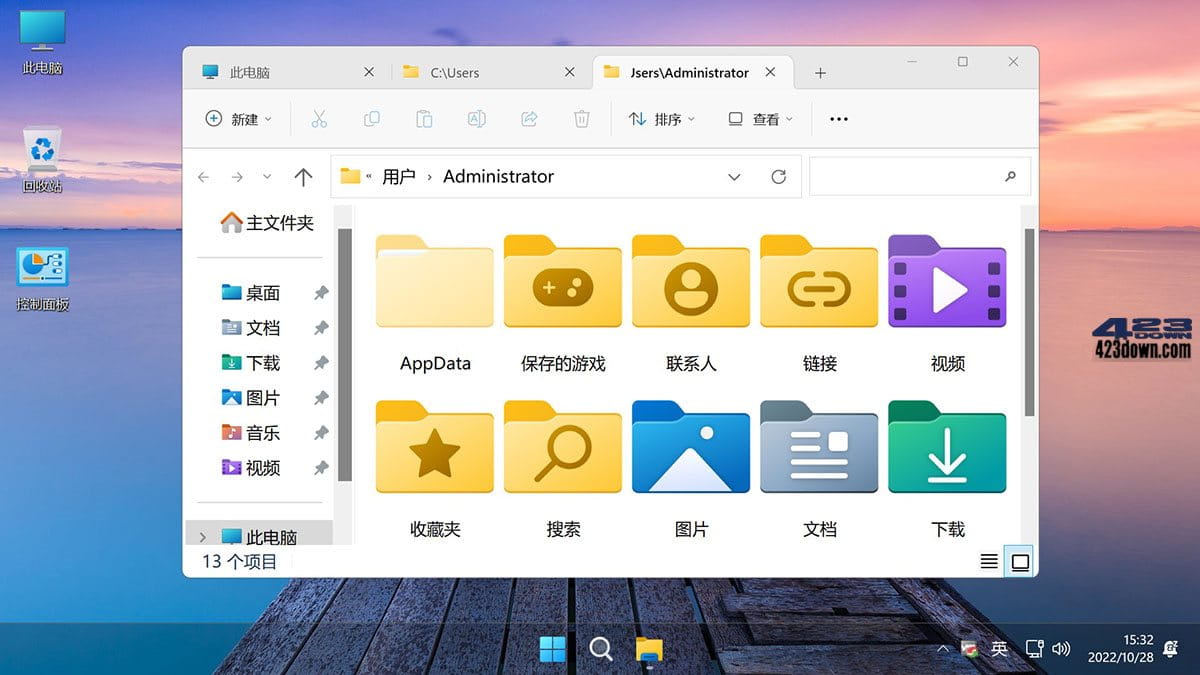Click the Rename icon in the toolbar
The width and height of the screenshot is (1200, 675).
pyautogui.click(x=476, y=118)
